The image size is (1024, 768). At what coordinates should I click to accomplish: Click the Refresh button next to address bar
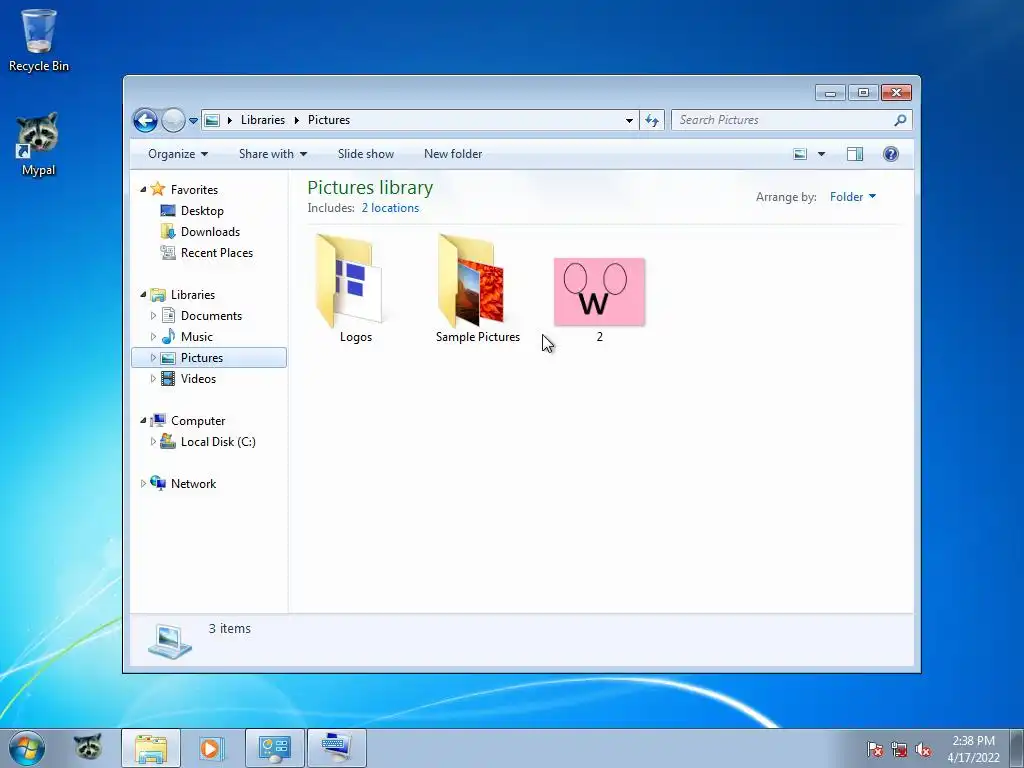[x=652, y=120]
